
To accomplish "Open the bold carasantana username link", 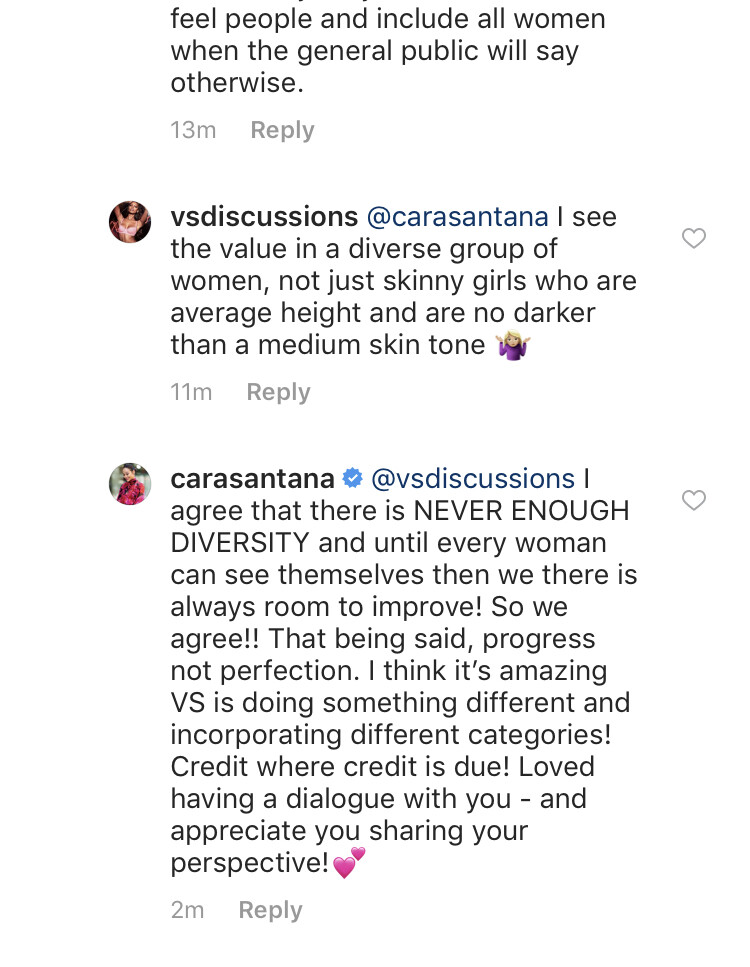I will [253, 479].
